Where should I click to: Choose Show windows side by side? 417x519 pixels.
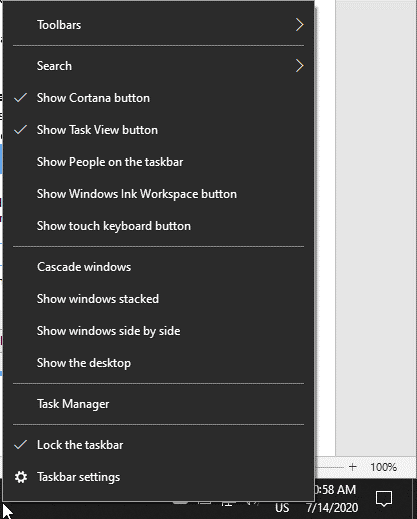(158, 331)
